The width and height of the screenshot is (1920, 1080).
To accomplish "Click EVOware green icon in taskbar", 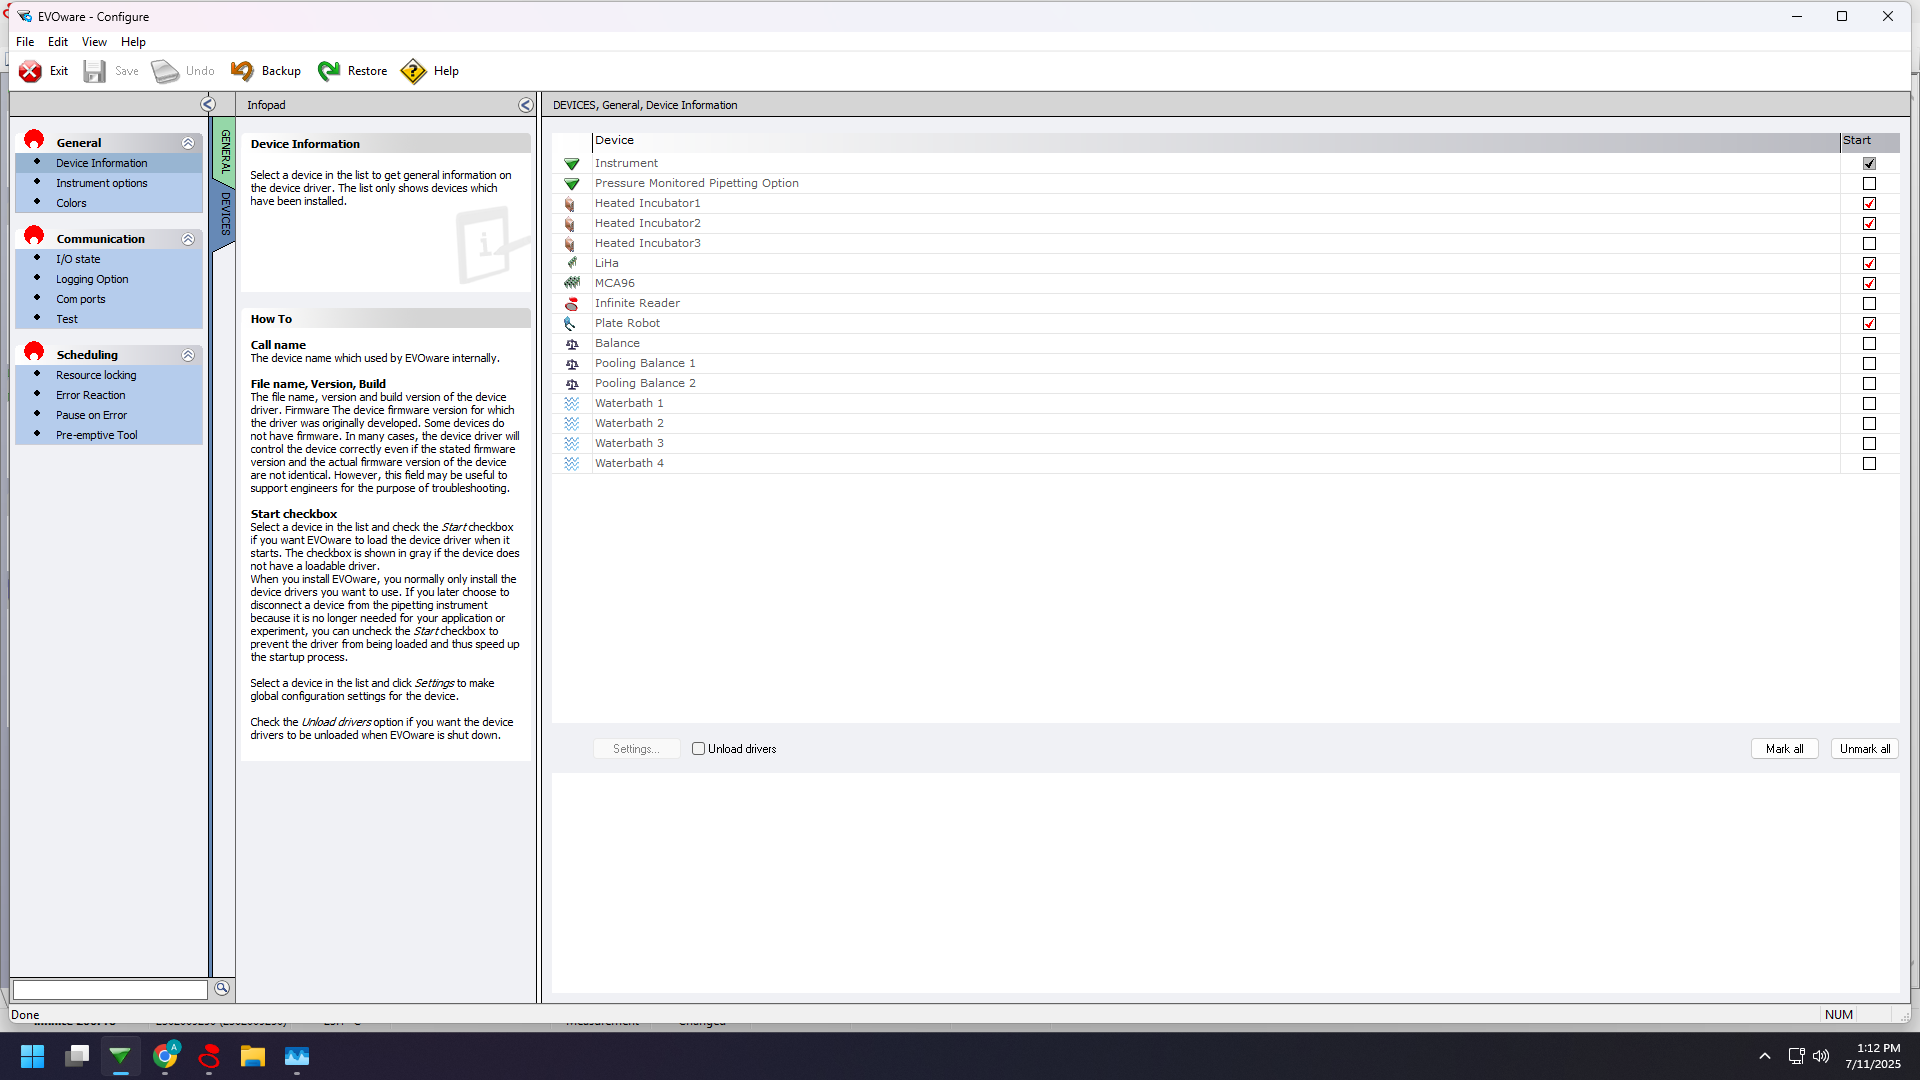I will coord(120,1056).
